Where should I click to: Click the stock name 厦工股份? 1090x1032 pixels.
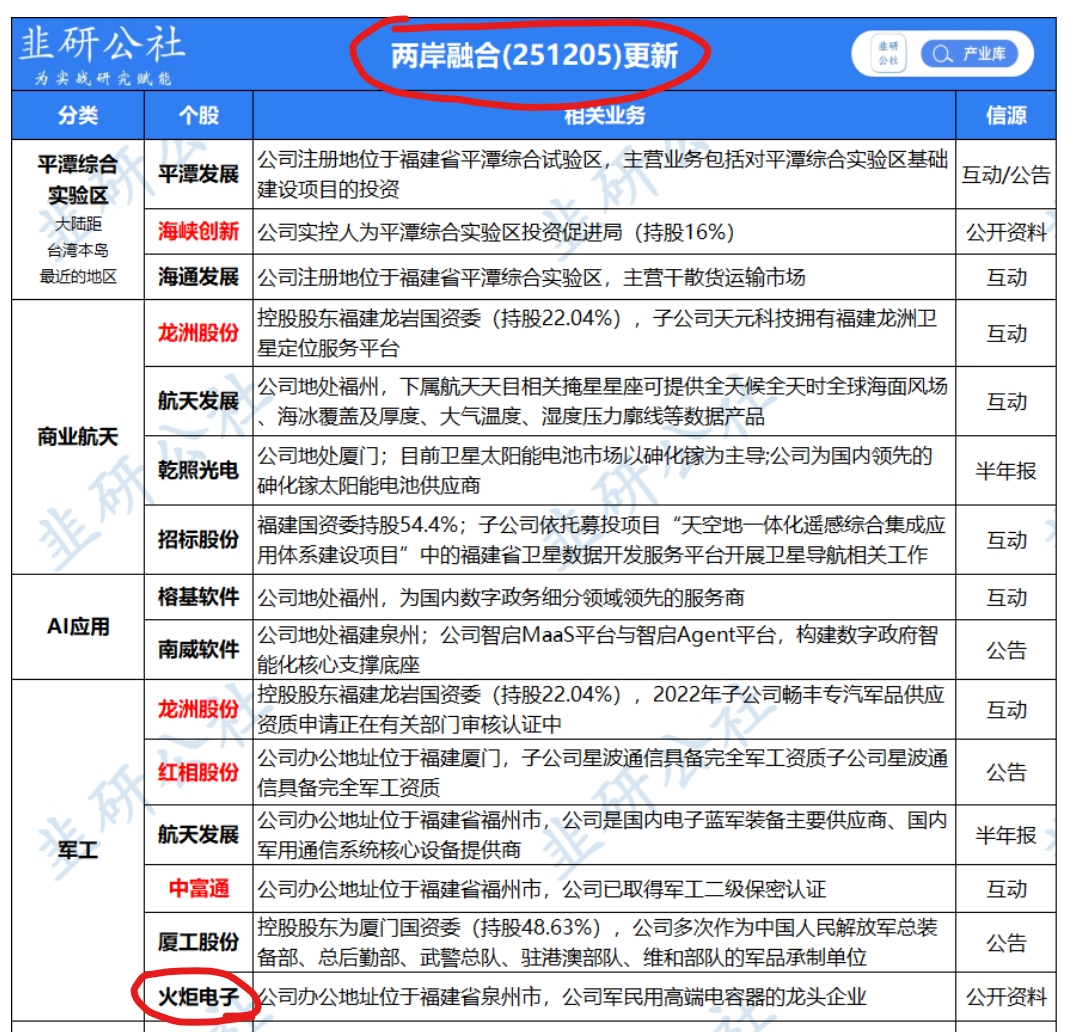tap(199, 942)
